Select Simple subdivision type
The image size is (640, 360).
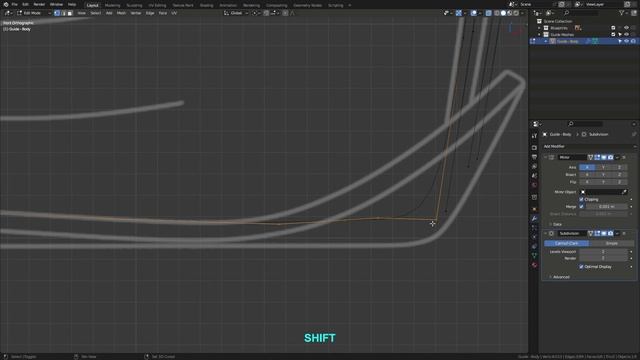pos(611,243)
